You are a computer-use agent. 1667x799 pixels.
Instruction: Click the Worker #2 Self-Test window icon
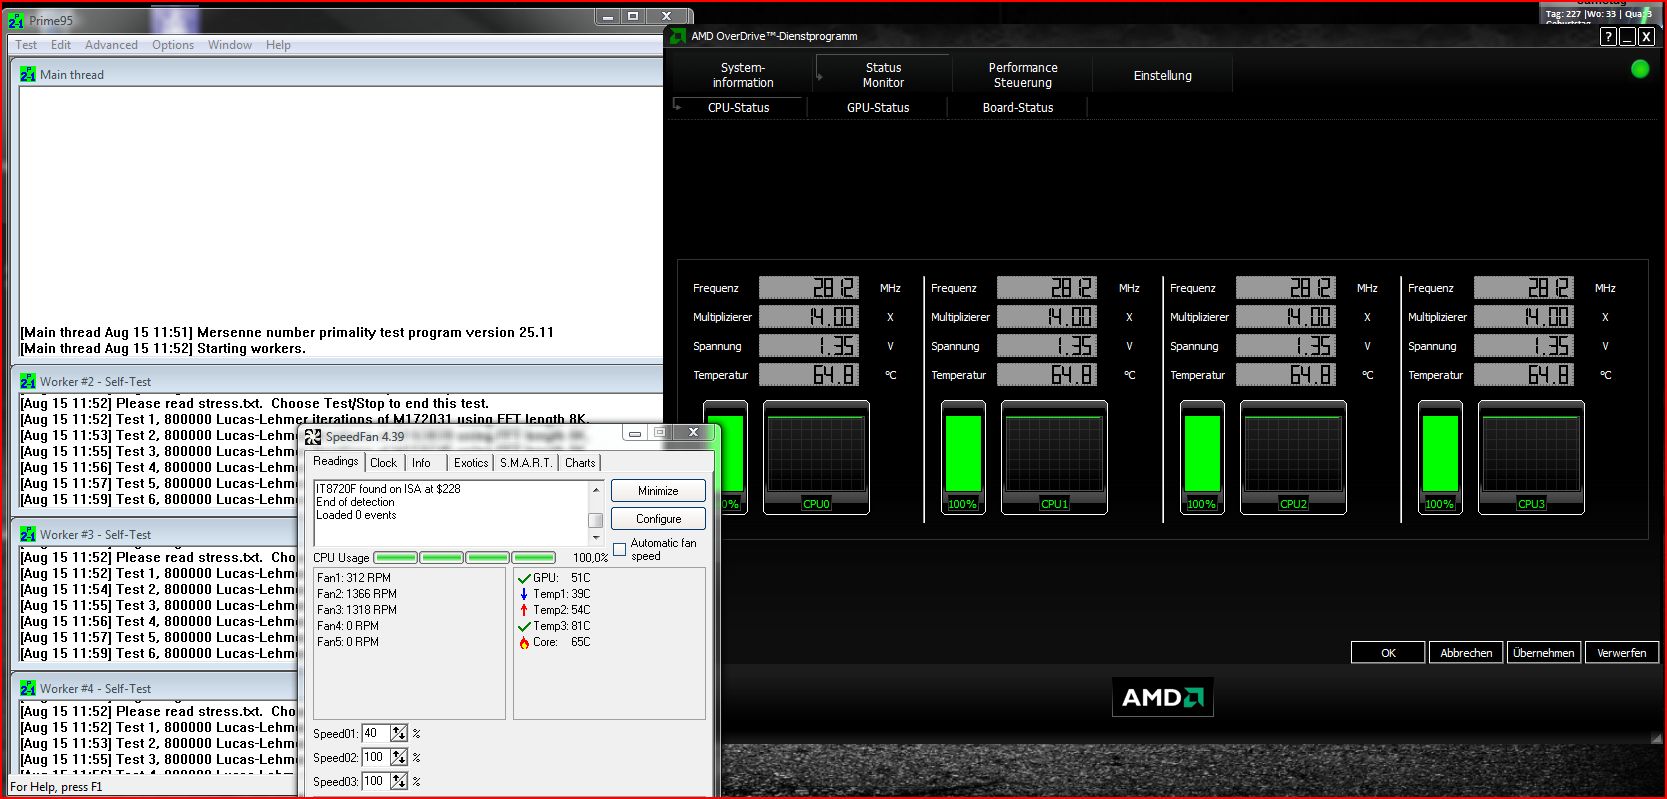[28, 382]
